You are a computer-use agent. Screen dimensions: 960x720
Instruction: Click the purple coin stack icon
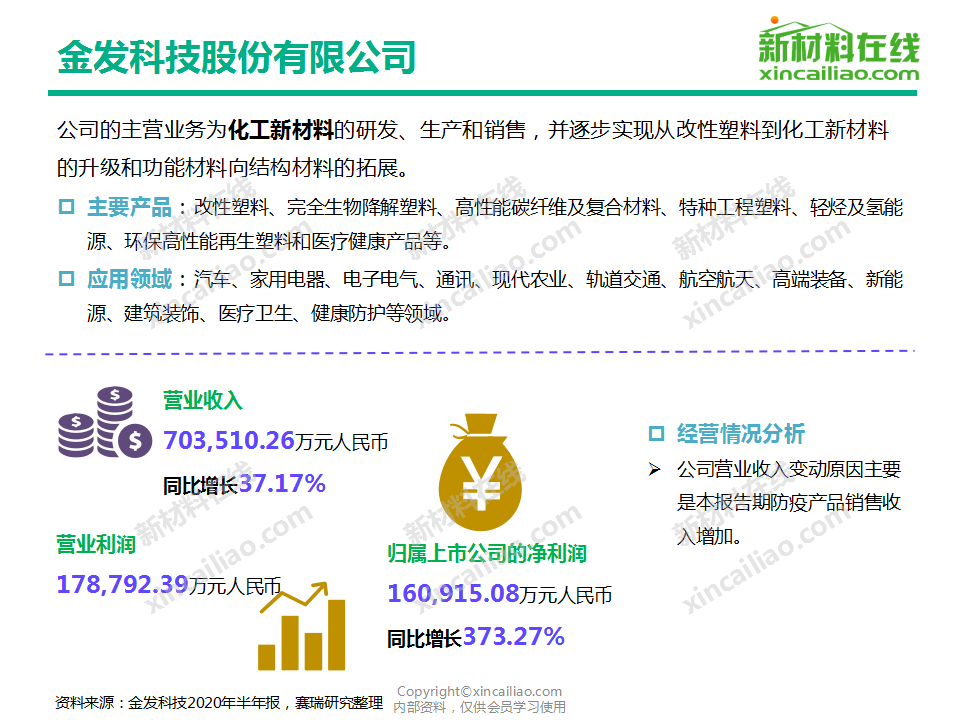pos(105,422)
